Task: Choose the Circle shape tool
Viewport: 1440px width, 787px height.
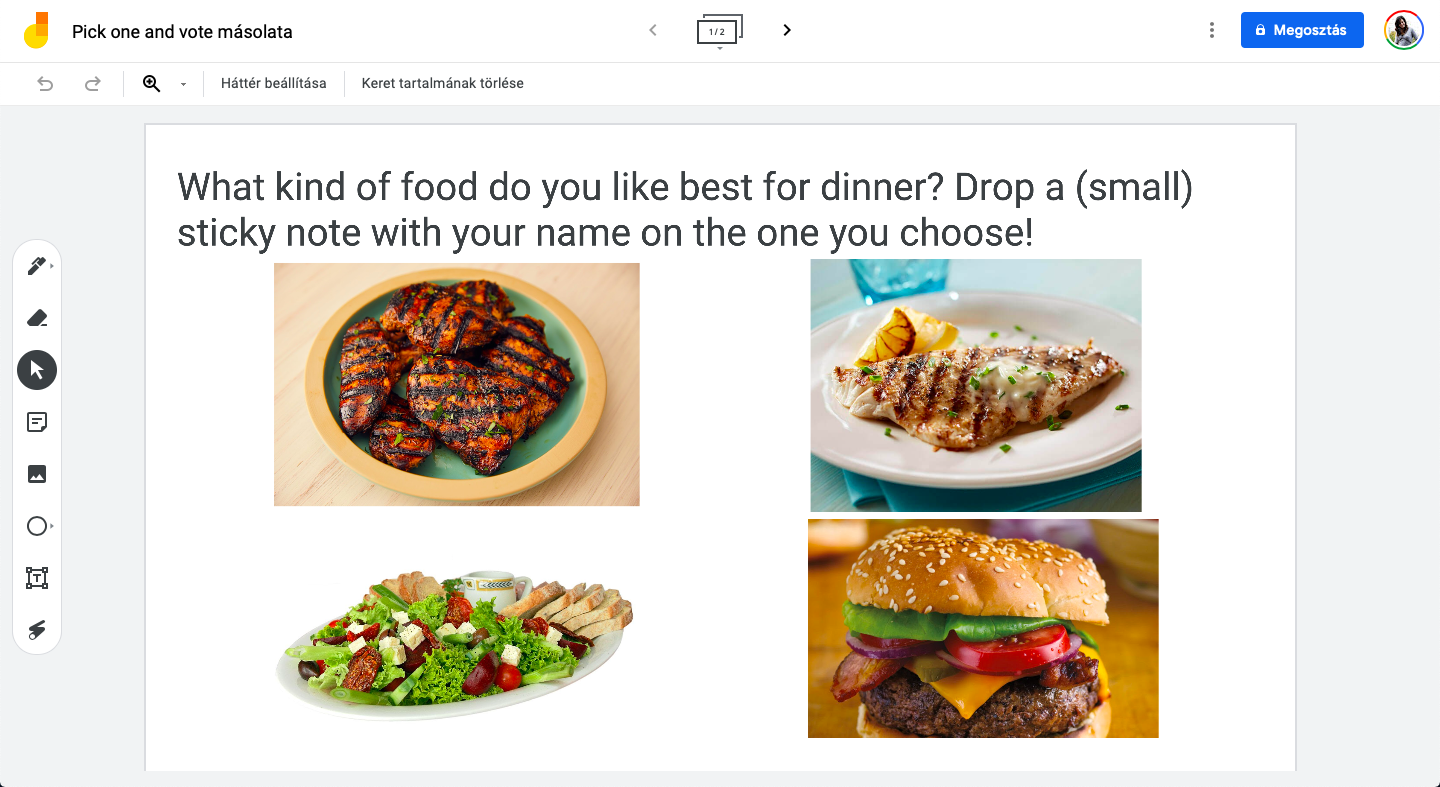Action: [37, 526]
